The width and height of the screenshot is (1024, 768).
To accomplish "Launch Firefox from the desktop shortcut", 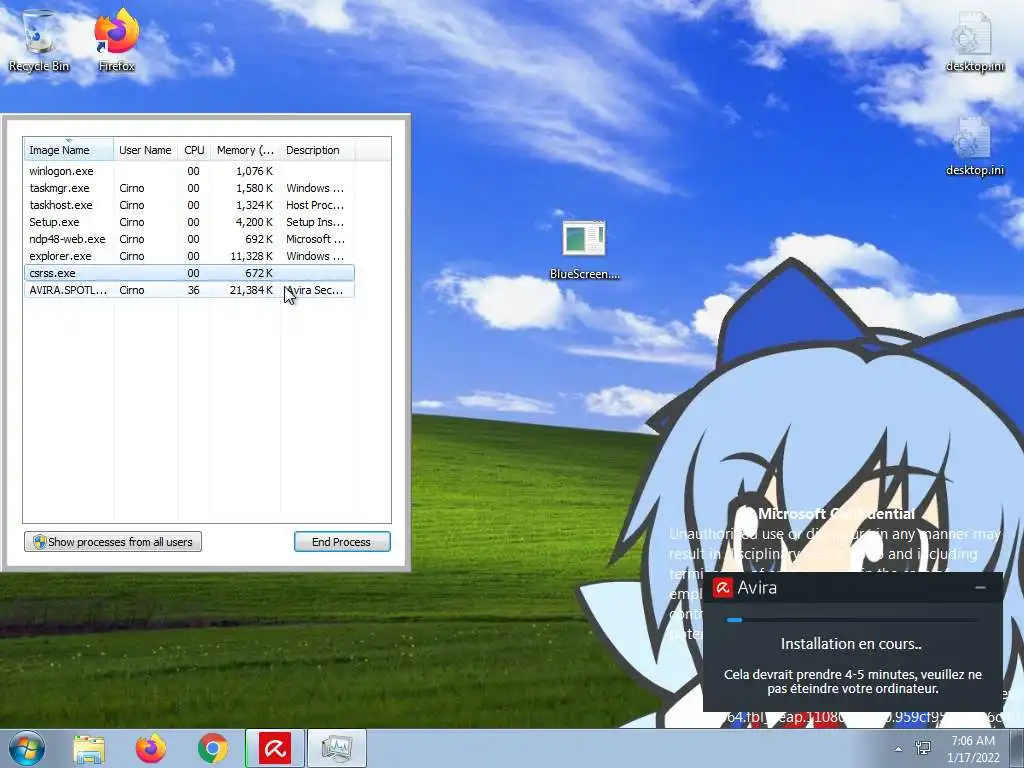I will click(117, 40).
